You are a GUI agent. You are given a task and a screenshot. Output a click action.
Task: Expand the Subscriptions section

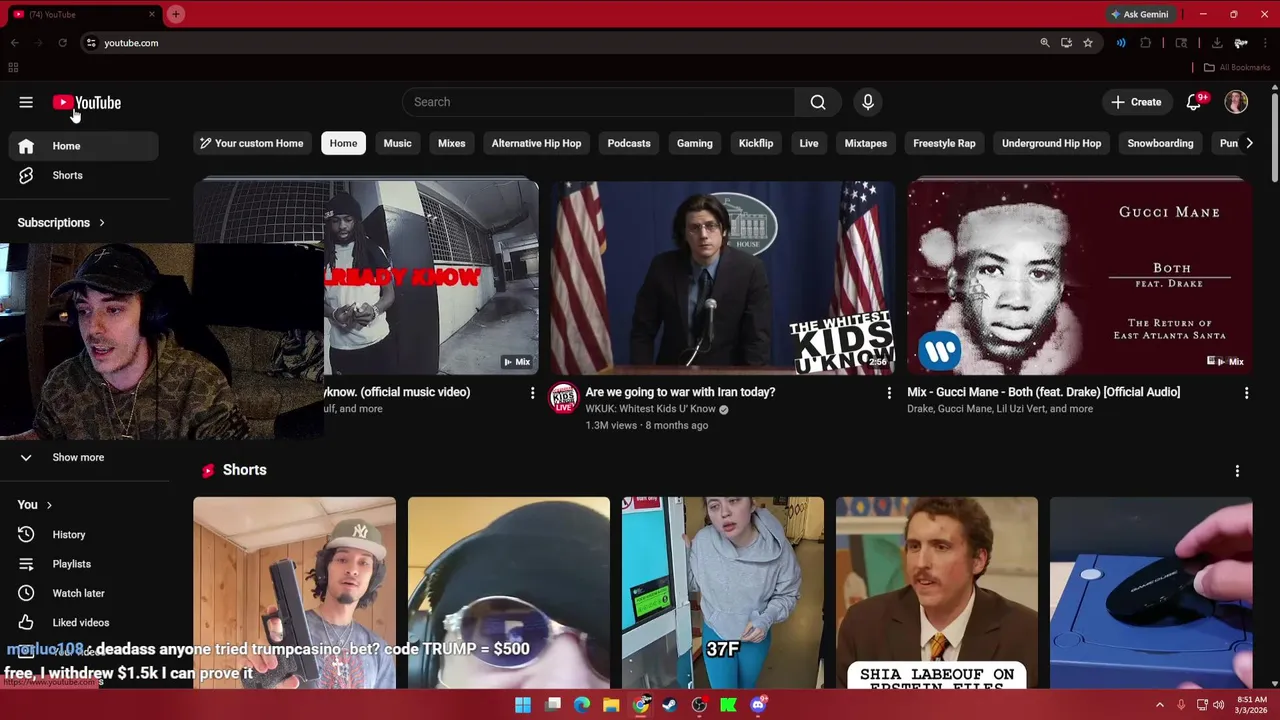click(x=61, y=223)
